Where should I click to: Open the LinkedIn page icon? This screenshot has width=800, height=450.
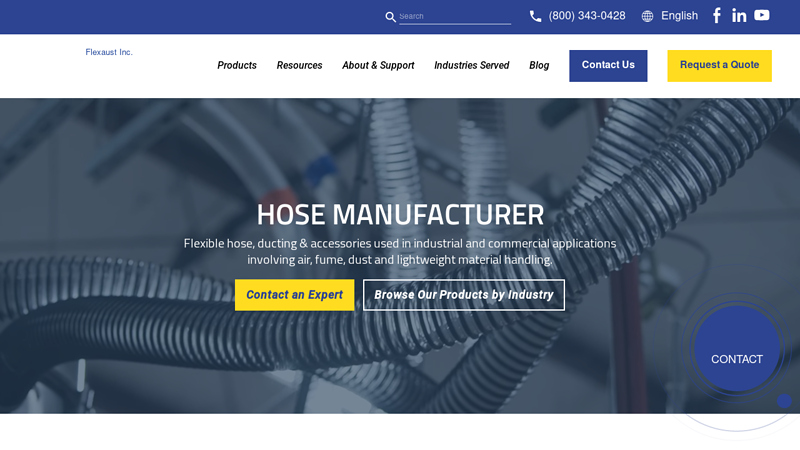[739, 16]
